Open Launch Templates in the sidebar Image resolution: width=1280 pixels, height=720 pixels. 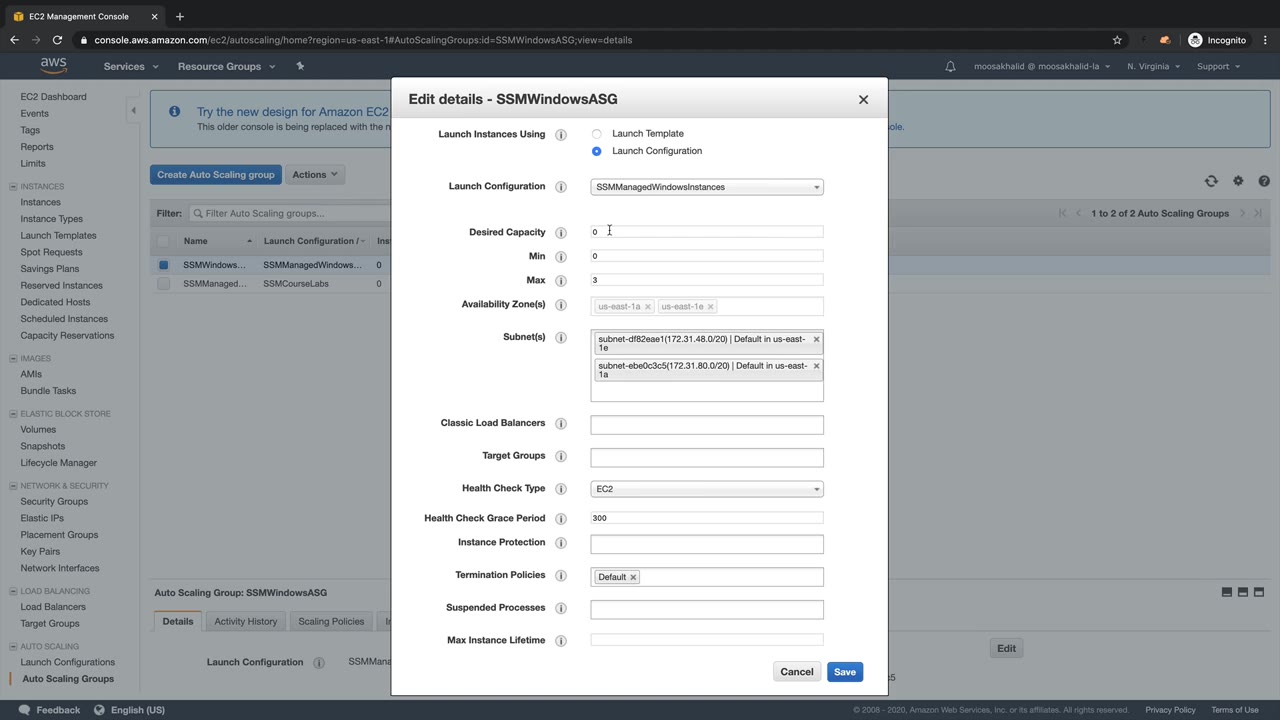click(x=59, y=236)
